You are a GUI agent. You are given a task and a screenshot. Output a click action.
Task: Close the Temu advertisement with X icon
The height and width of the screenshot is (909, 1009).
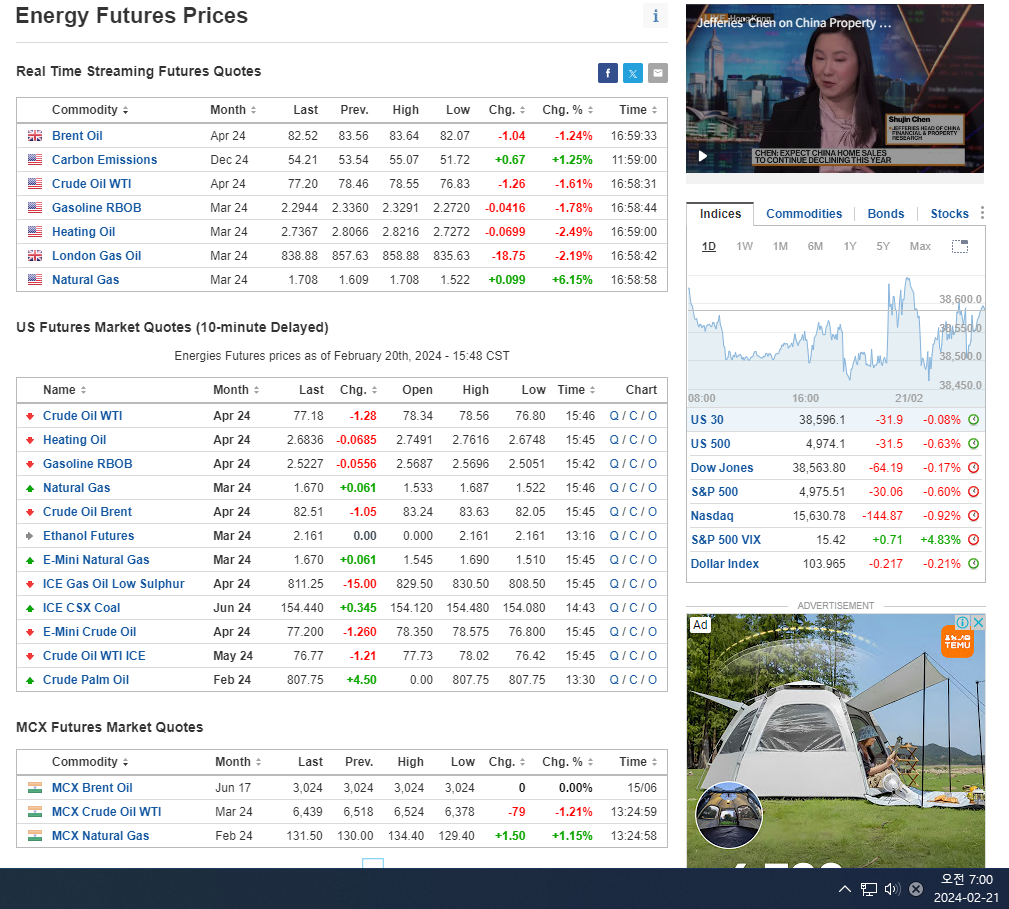click(978, 622)
